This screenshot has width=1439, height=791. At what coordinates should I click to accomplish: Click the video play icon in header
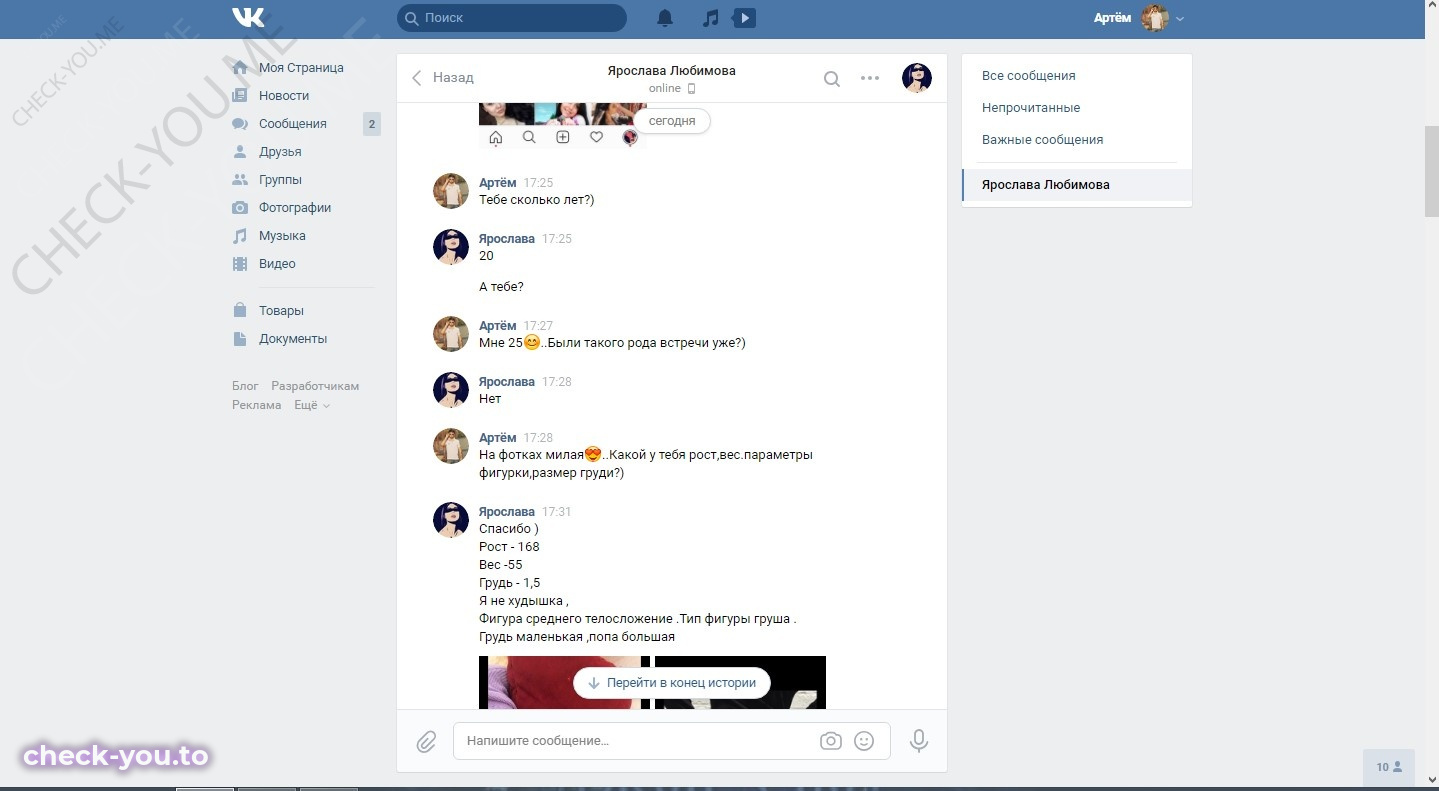click(744, 18)
